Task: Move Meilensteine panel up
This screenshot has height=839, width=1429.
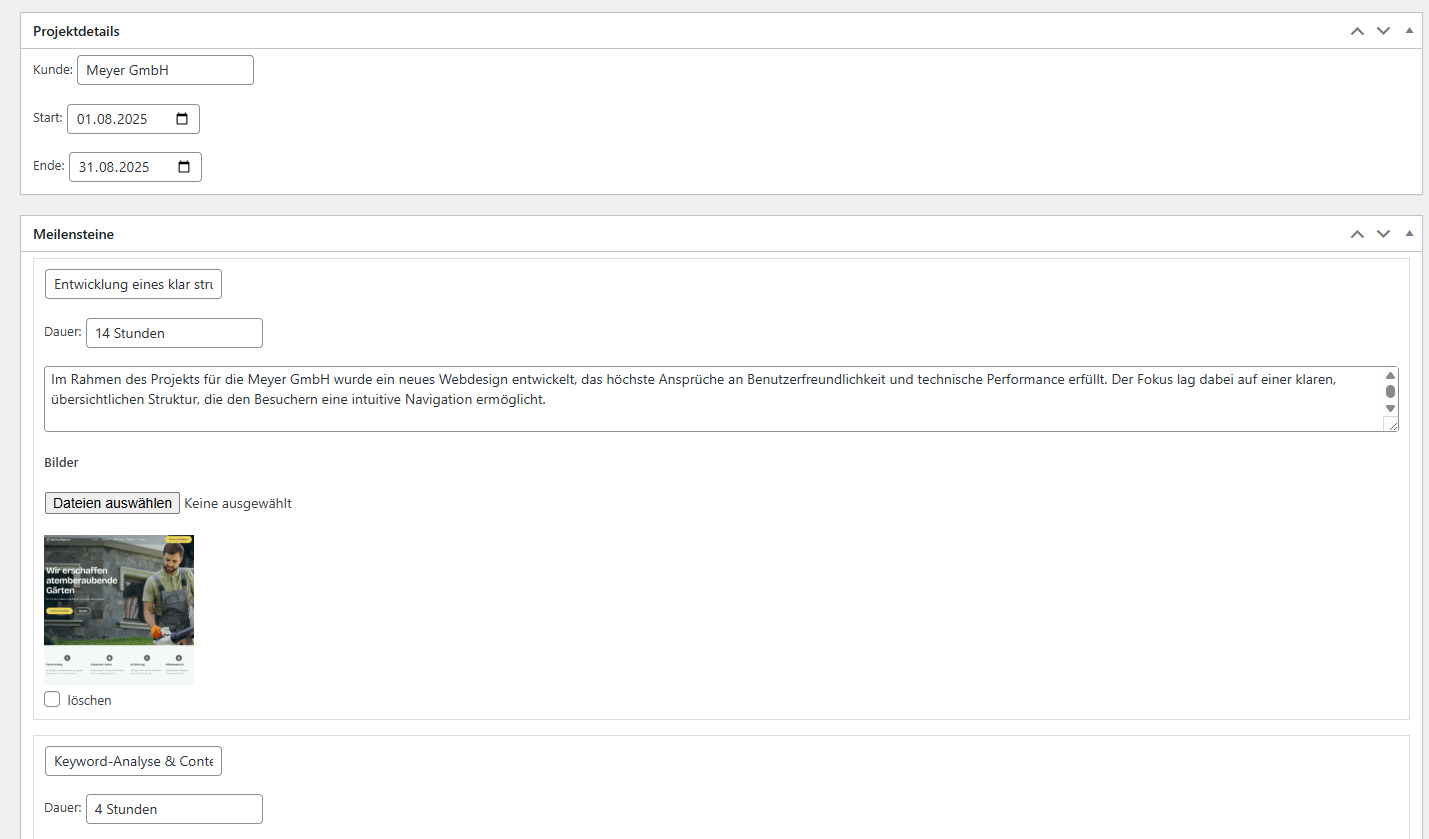Action: click(x=1357, y=234)
